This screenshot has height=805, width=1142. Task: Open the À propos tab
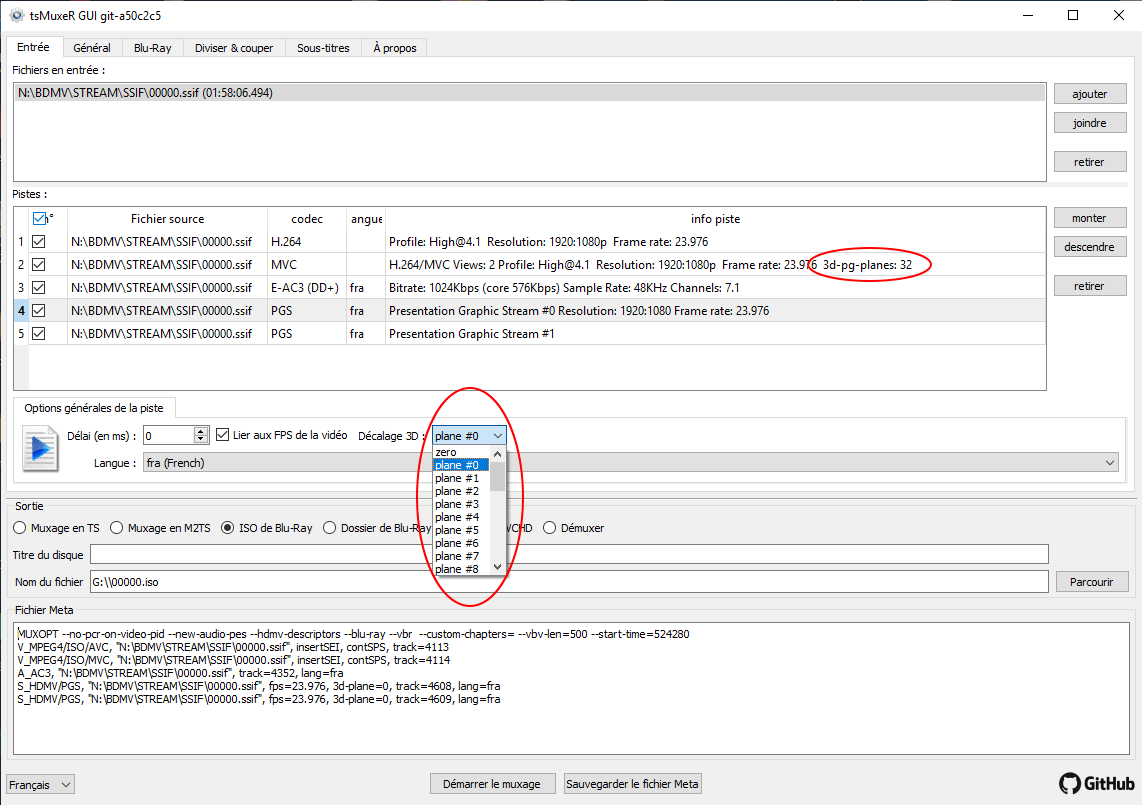pyautogui.click(x=395, y=48)
